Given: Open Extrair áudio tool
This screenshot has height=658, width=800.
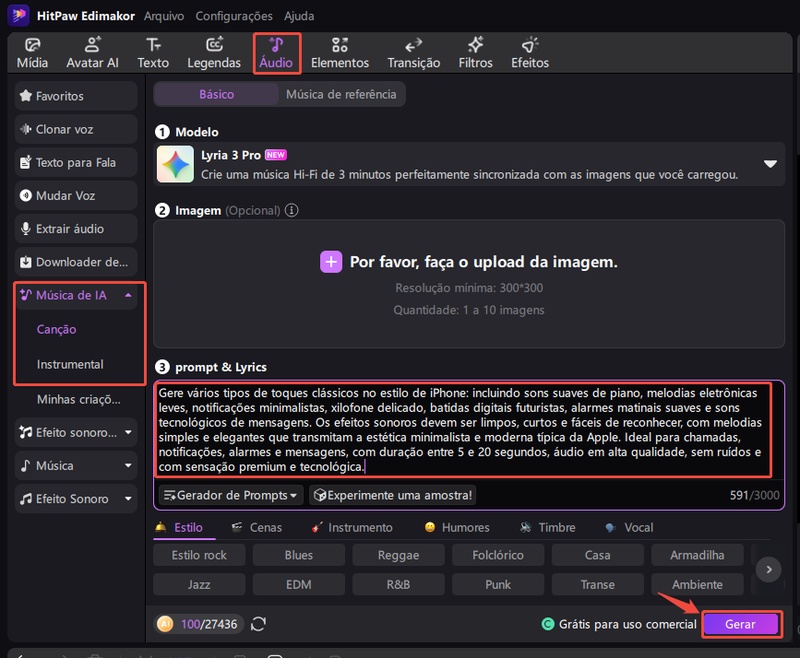Looking at the screenshot, I should pyautogui.click(x=76, y=229).
